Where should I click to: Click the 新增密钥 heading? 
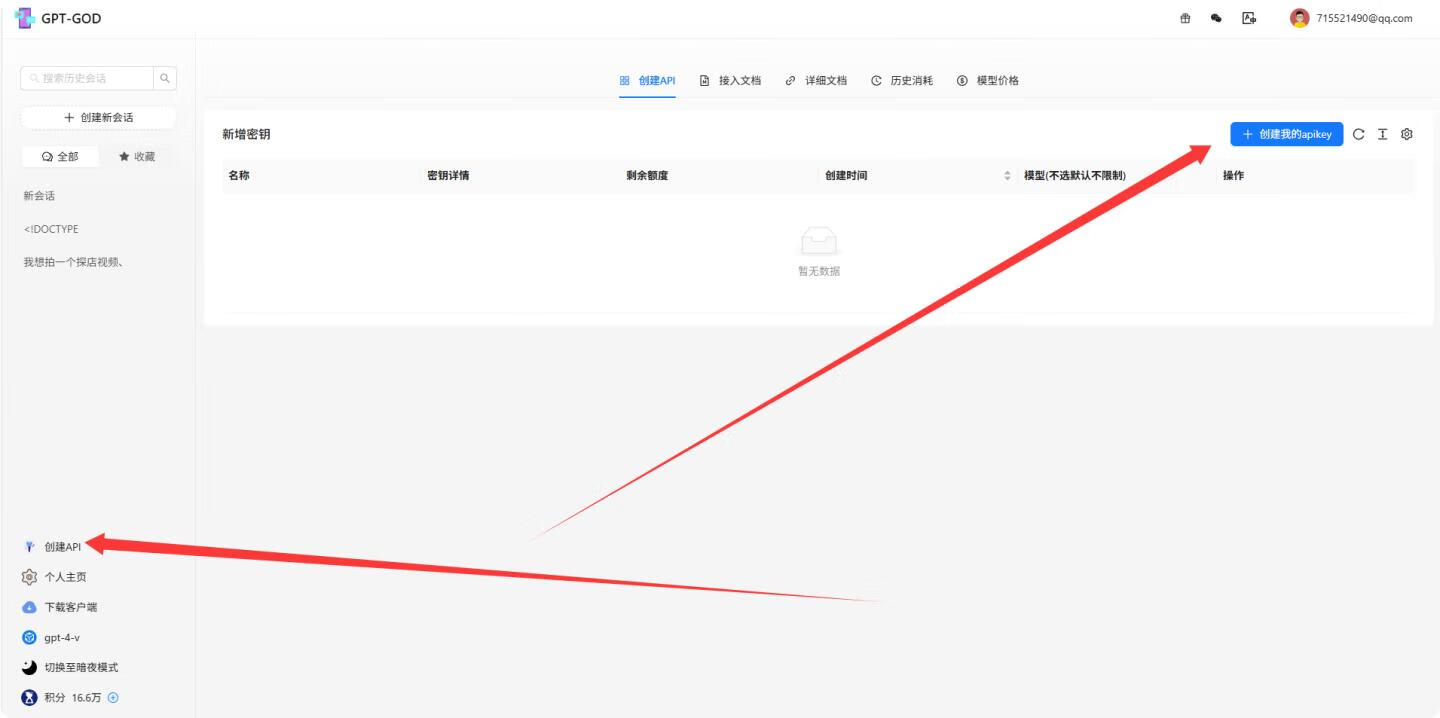point(246,134)
